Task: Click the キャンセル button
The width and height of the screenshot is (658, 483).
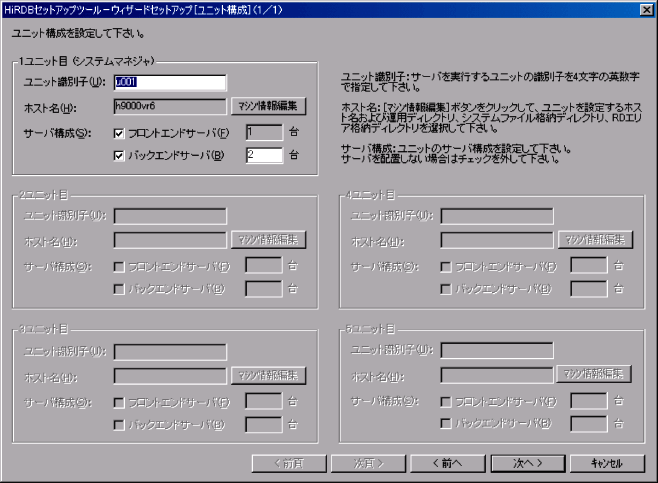Action: 607,463
